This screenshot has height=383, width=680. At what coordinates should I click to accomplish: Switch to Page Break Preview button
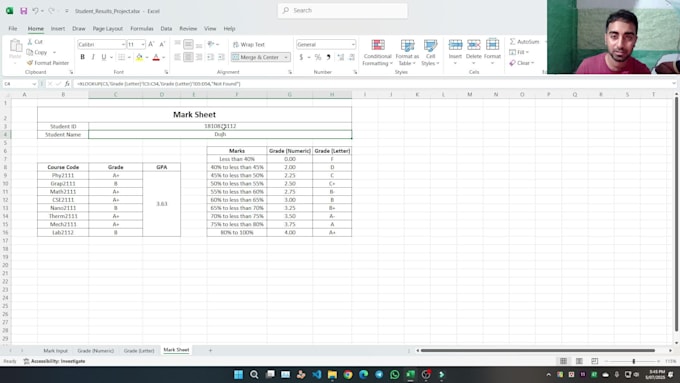click(x=595, y=361)
